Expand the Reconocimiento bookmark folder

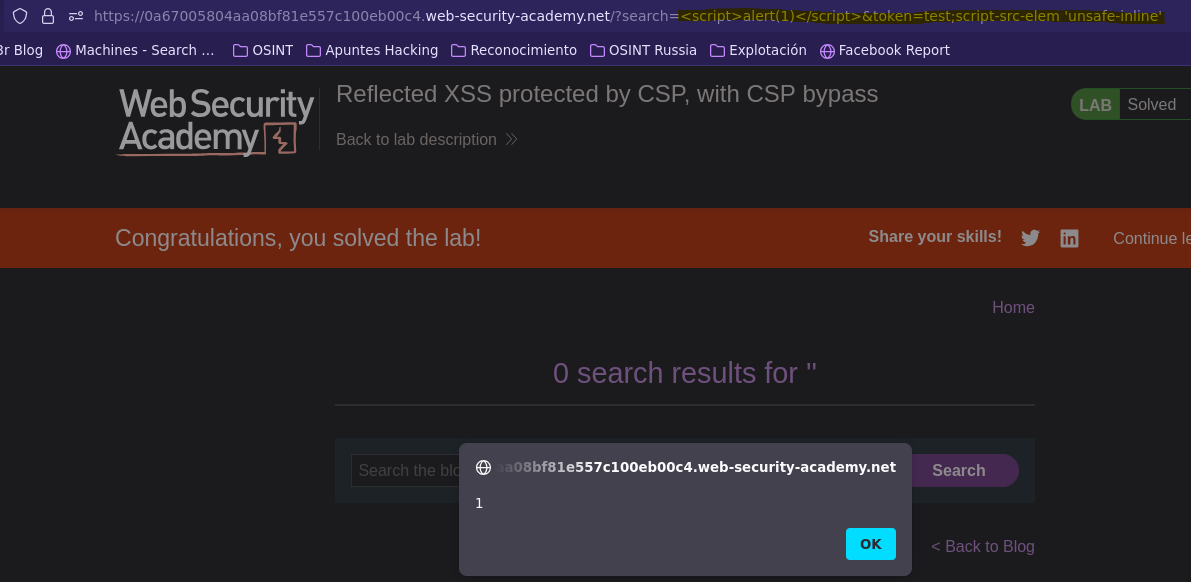tap(514, 50)
